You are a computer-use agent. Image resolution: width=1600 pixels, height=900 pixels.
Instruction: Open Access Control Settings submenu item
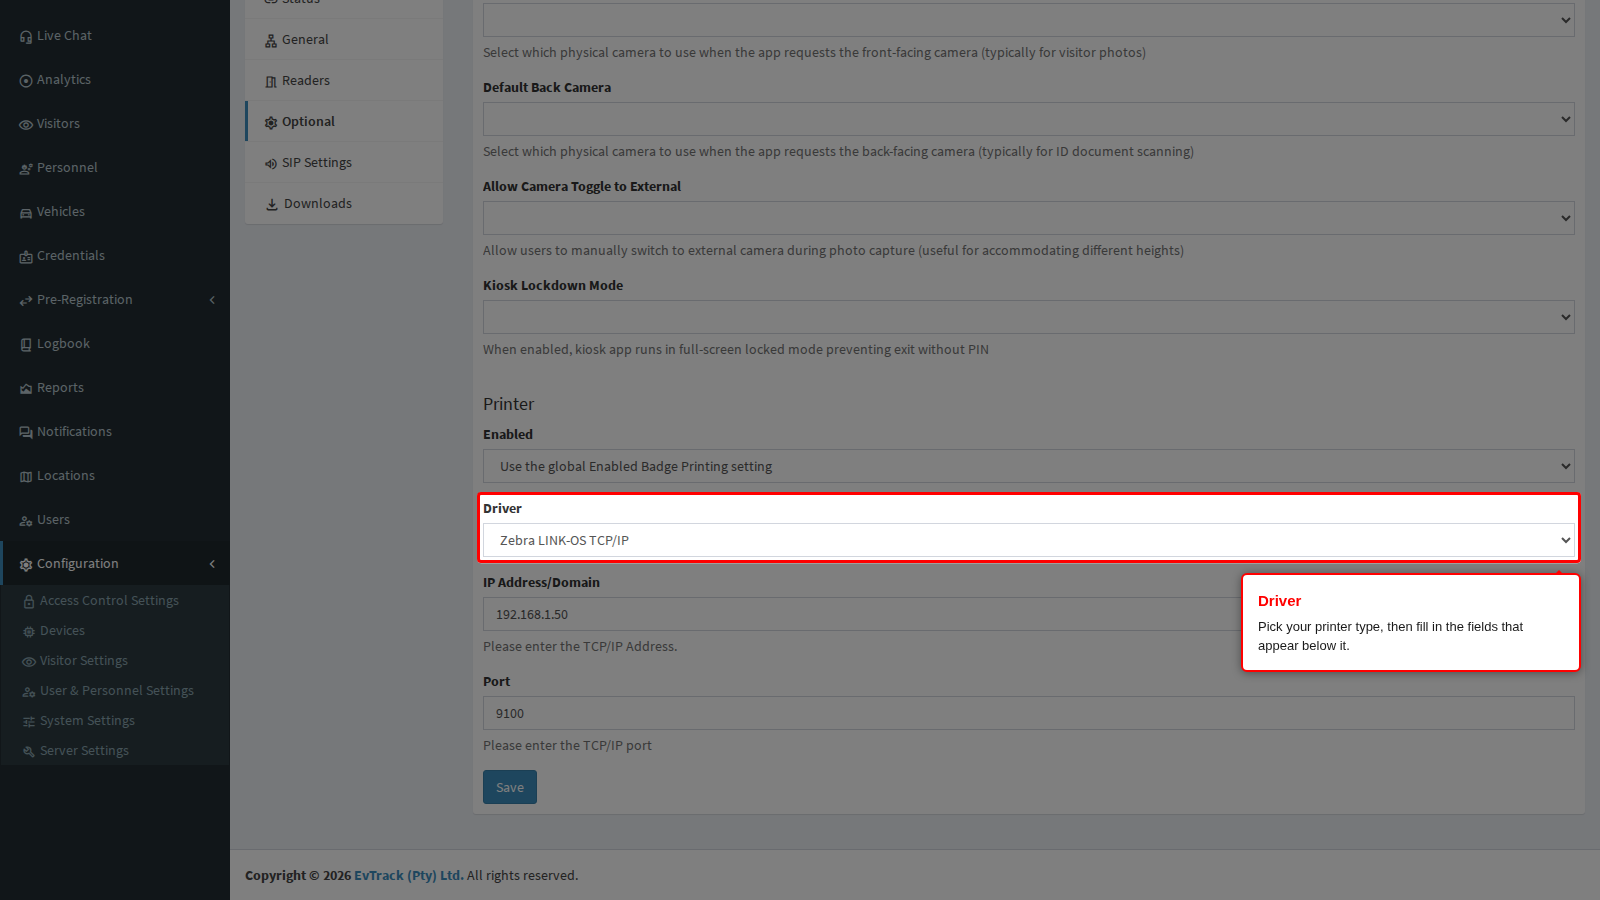[x=109, y=600]
